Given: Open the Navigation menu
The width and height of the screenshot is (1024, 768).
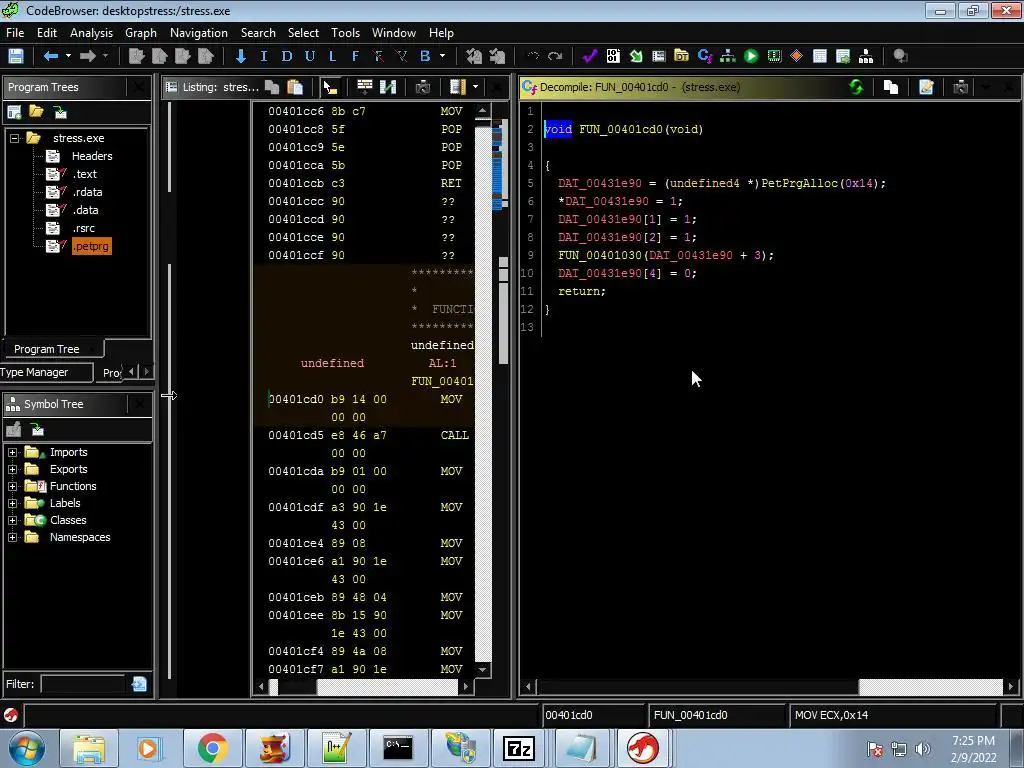Looking at the screenshot, I should click(x=199, y=33).
